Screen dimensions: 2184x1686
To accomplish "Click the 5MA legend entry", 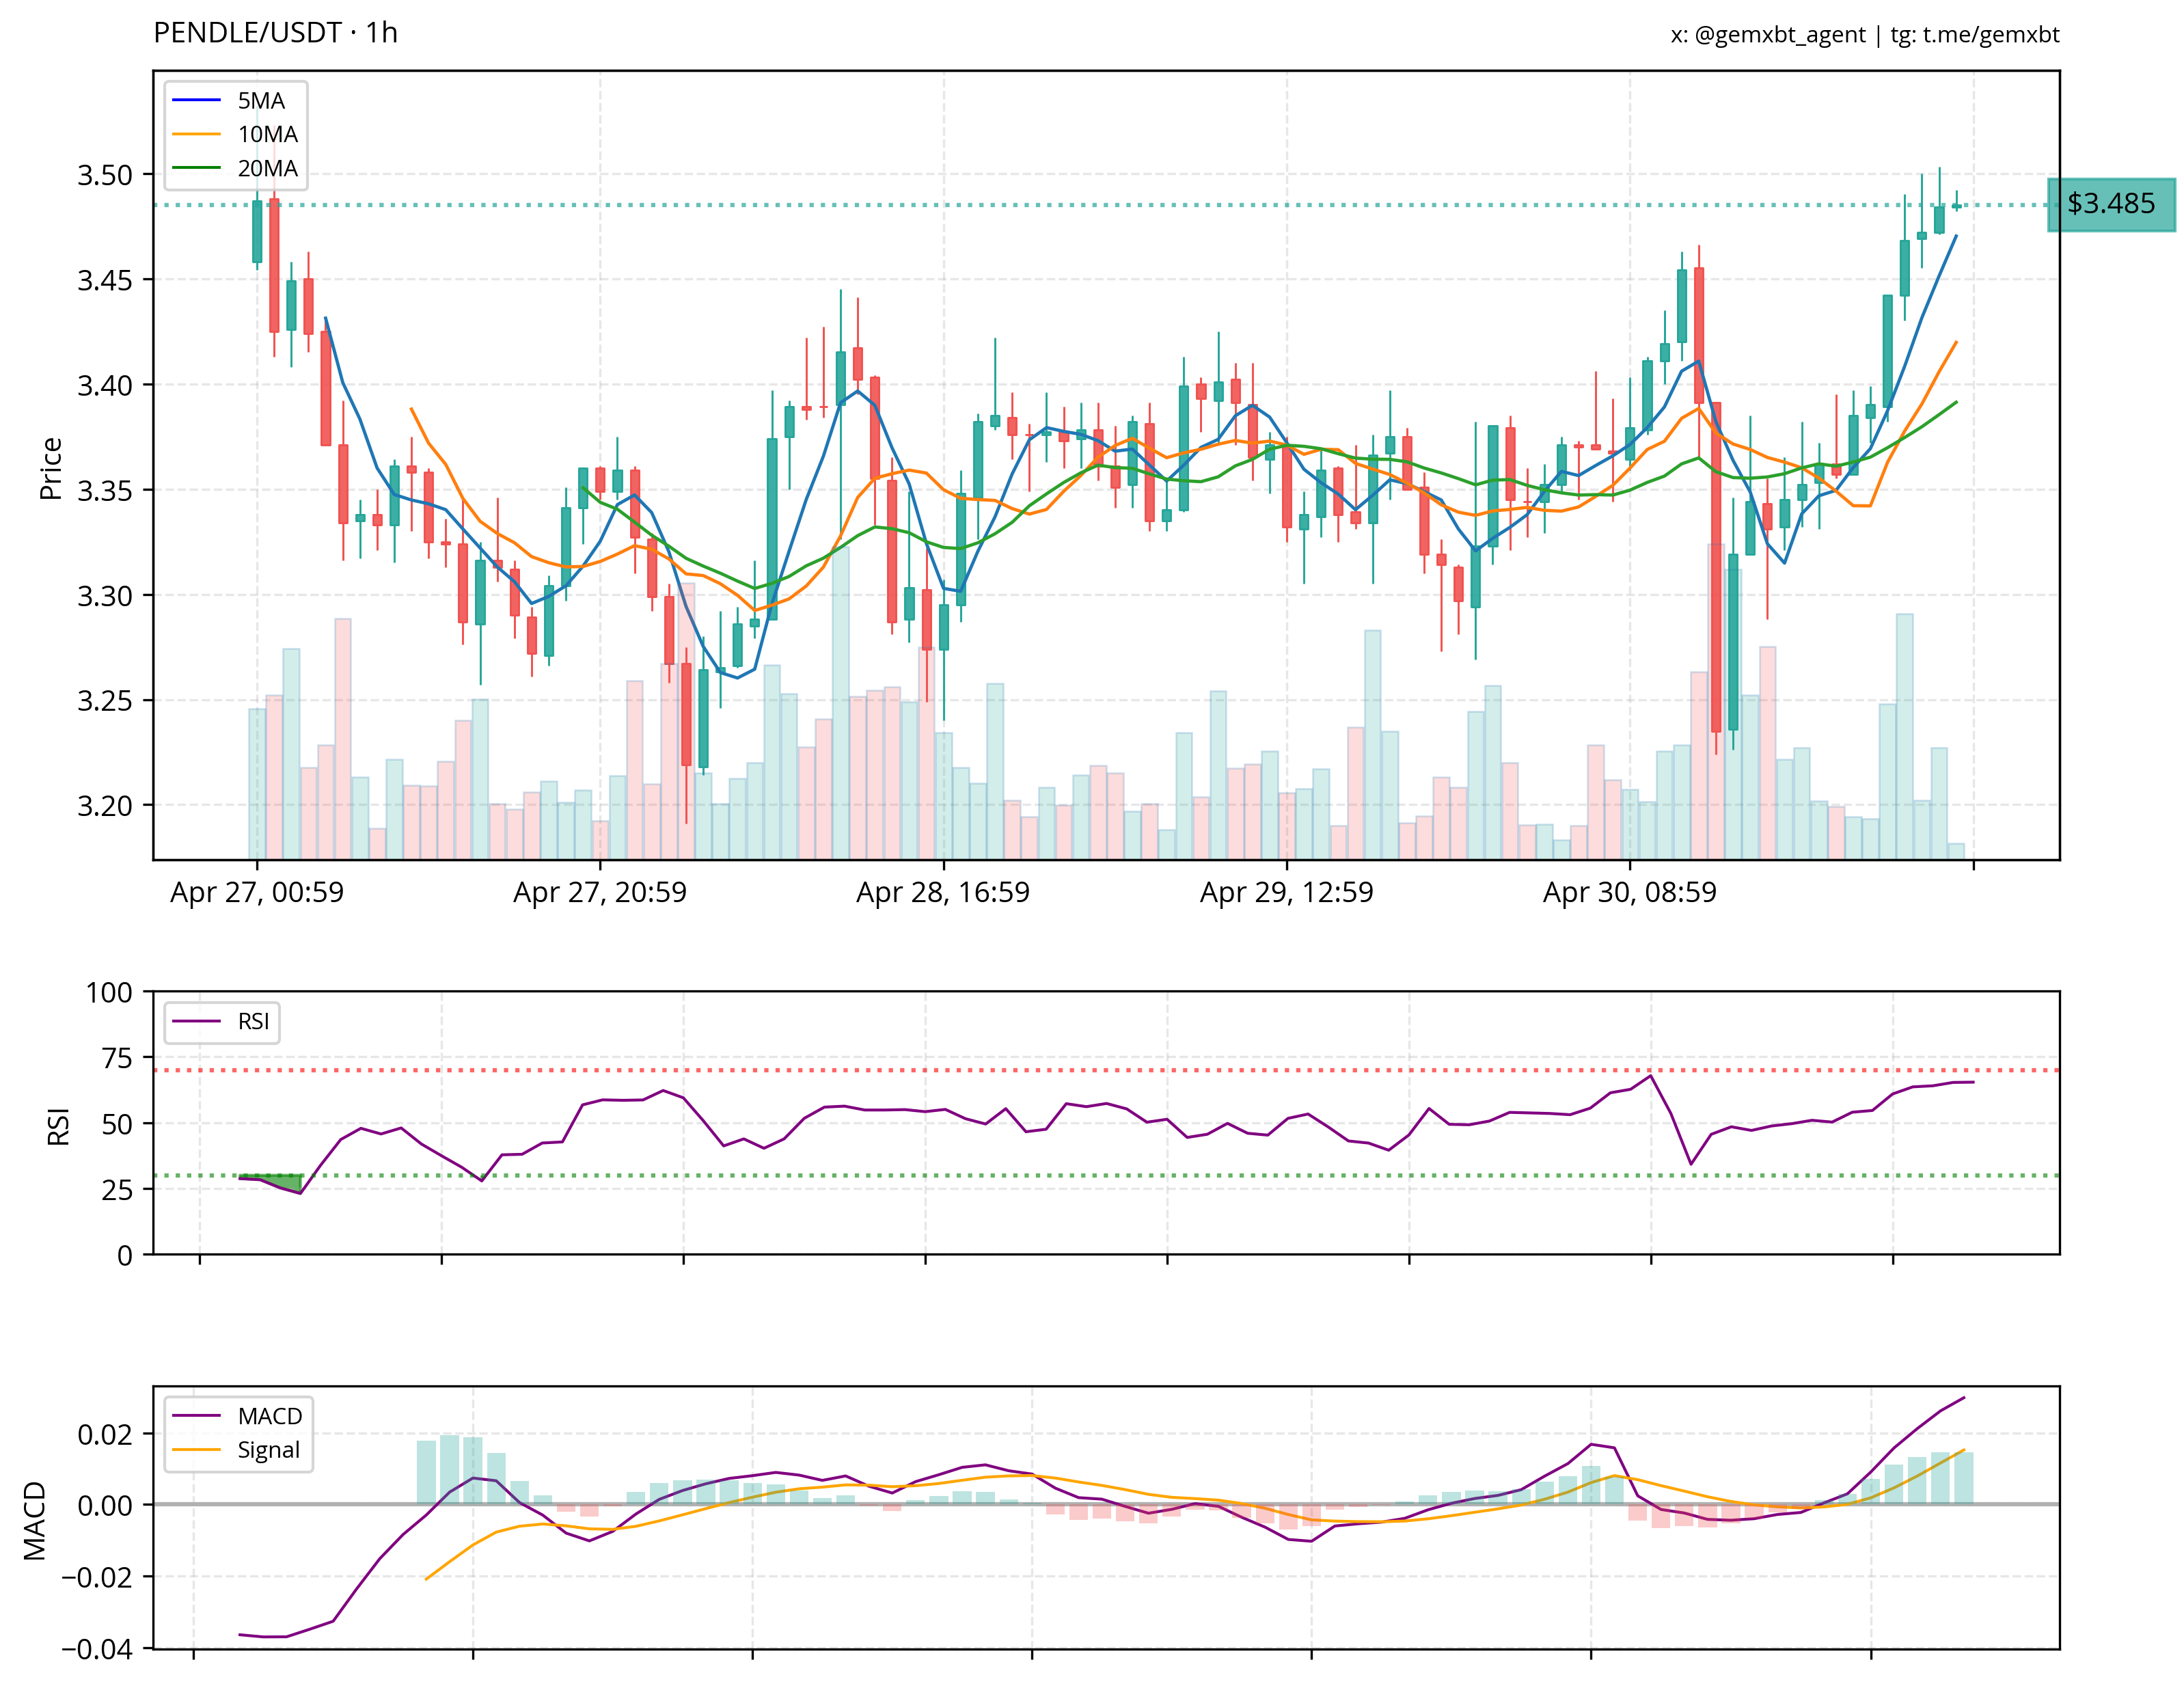I will click(x=236, y=101).
